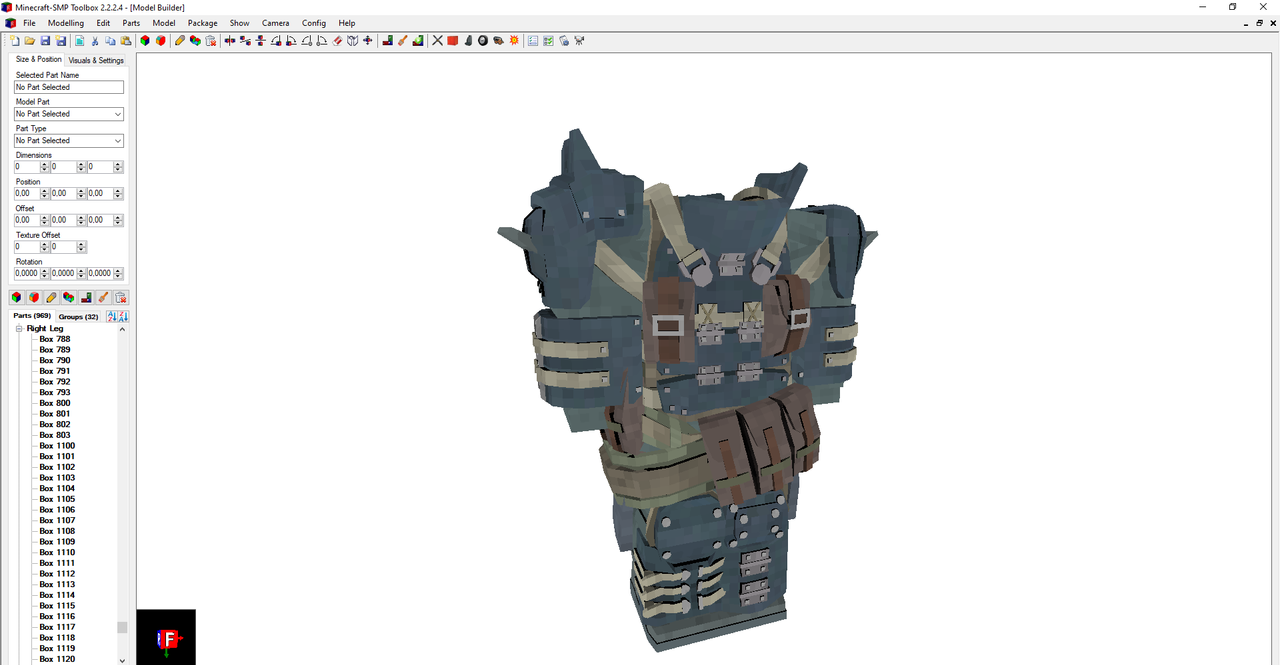Click the third Dimensions spinner arrows
Screen dimensions: 1280x665
(118, 167)
